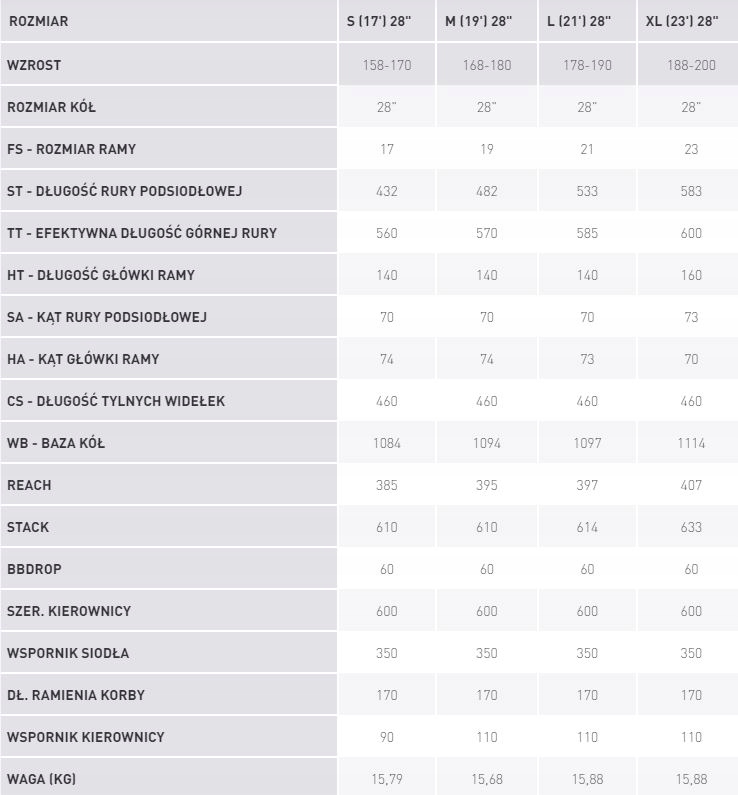Viewport: 738px width, 795px height.
Task: Select the M (19') 28" column header
Action: pyautogui.click(x=478, y=21)
